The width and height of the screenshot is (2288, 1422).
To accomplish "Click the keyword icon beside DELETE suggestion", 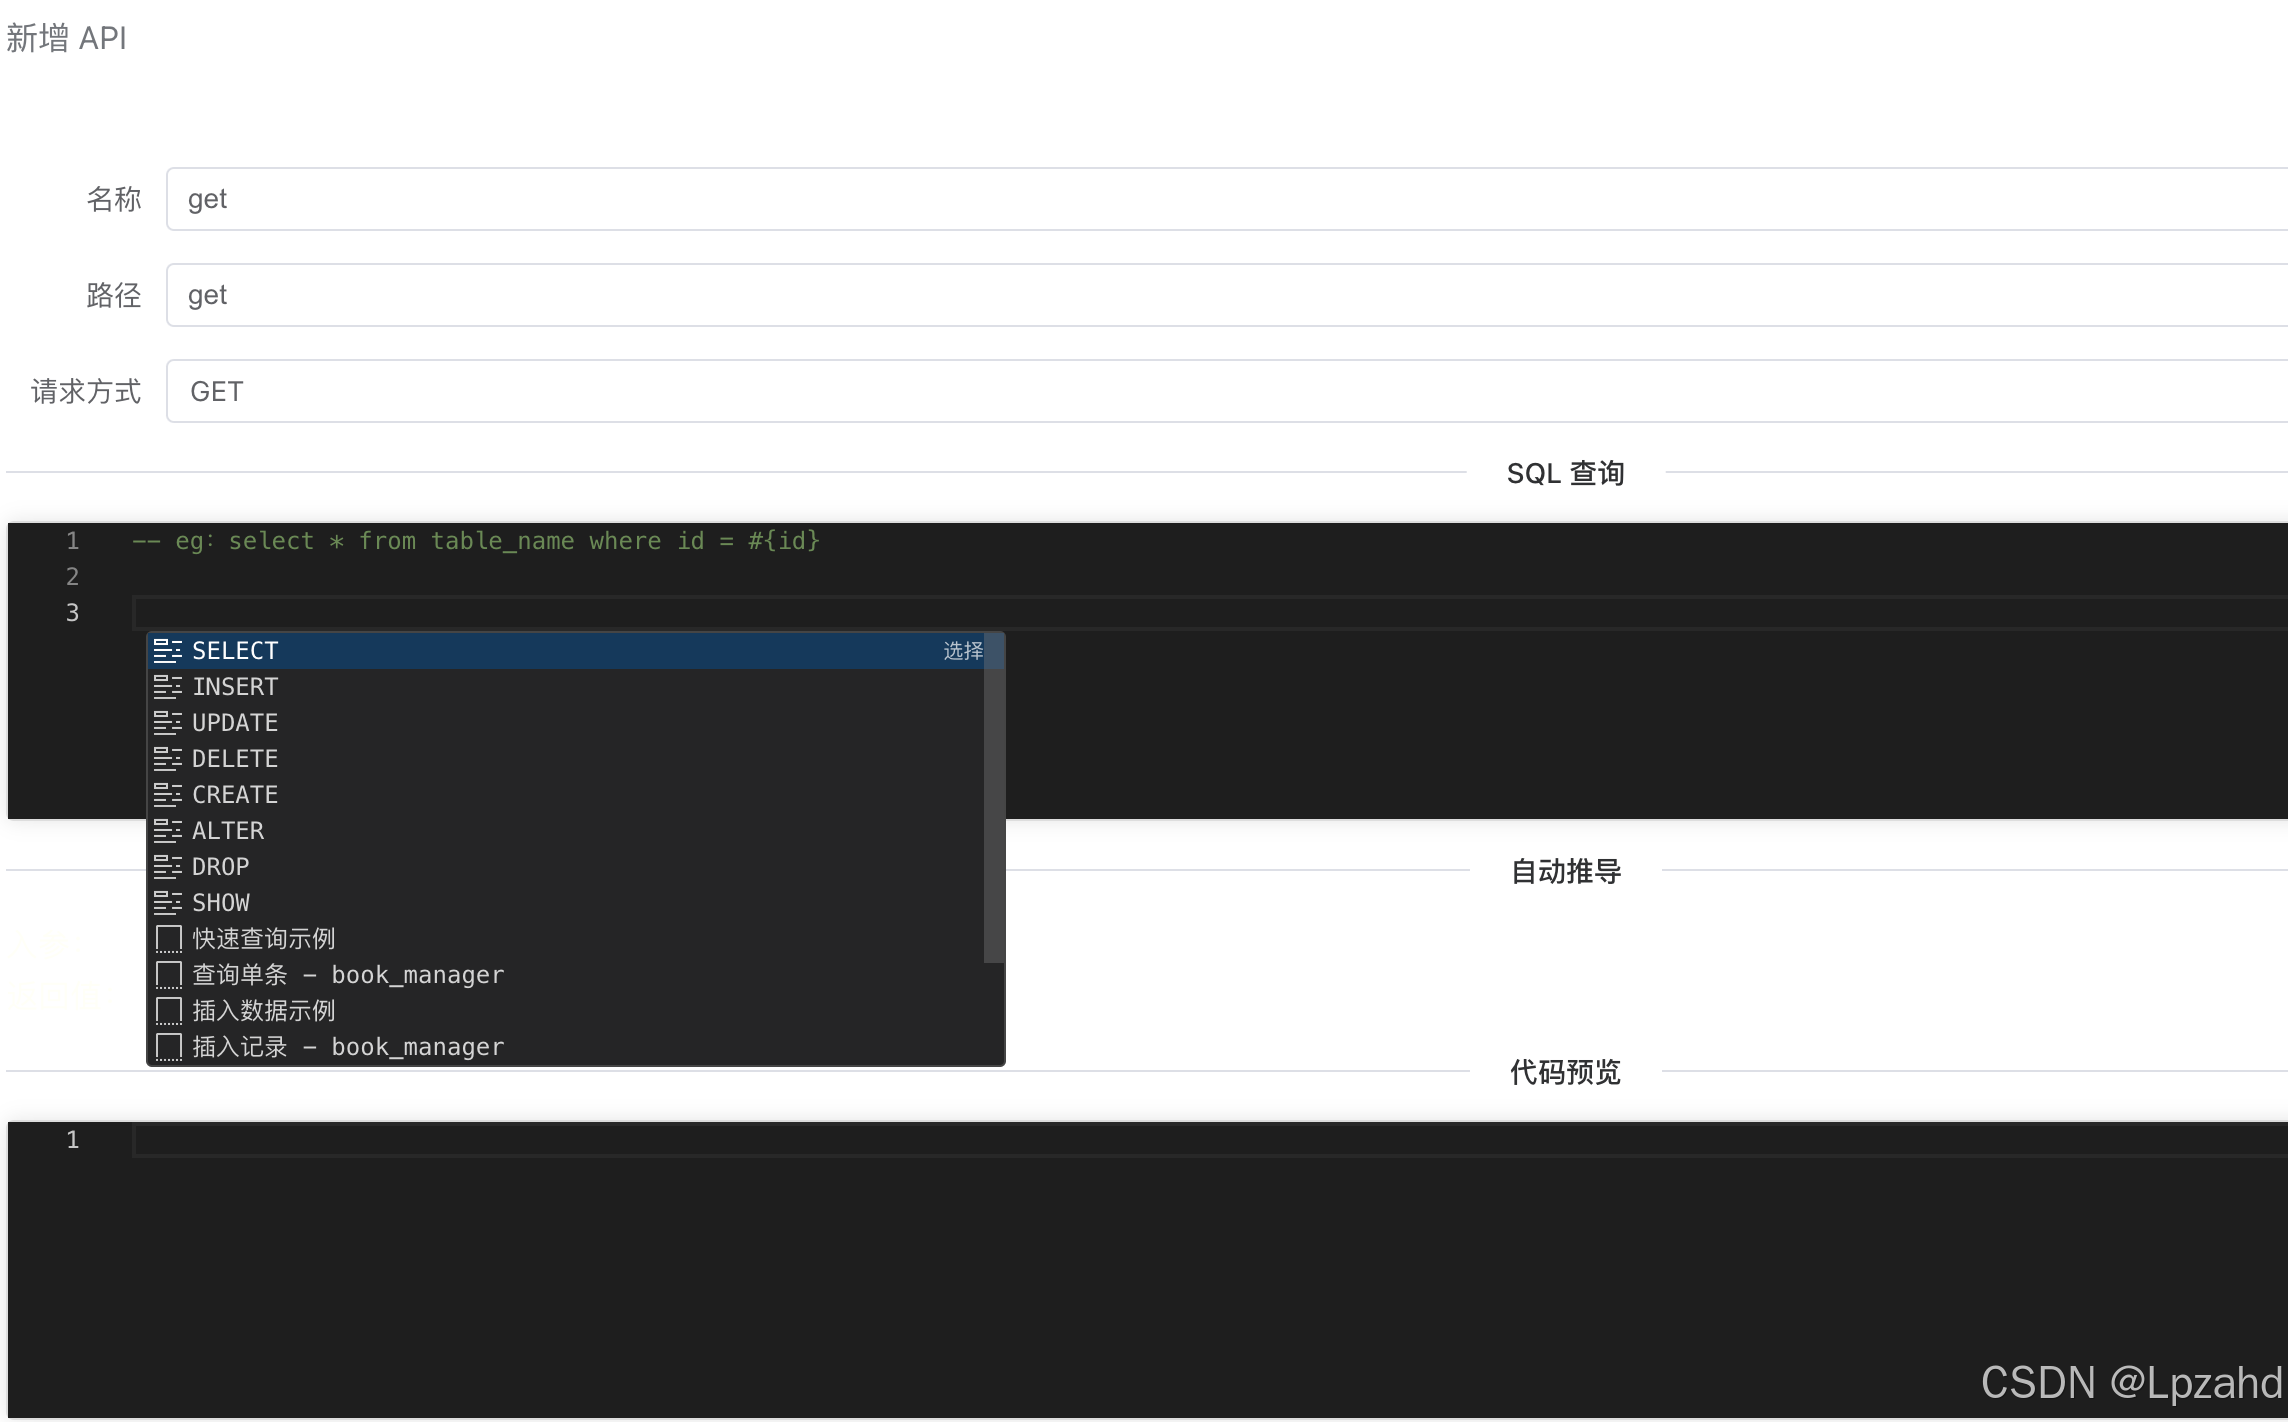I will 169,758.
